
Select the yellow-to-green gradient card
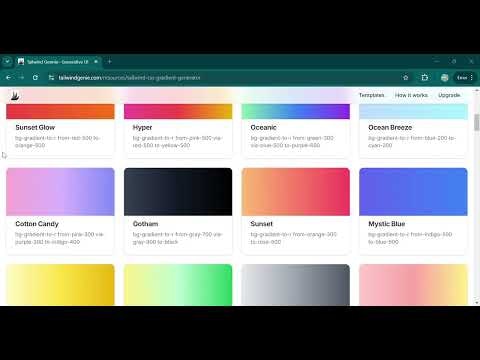[178, 285]
